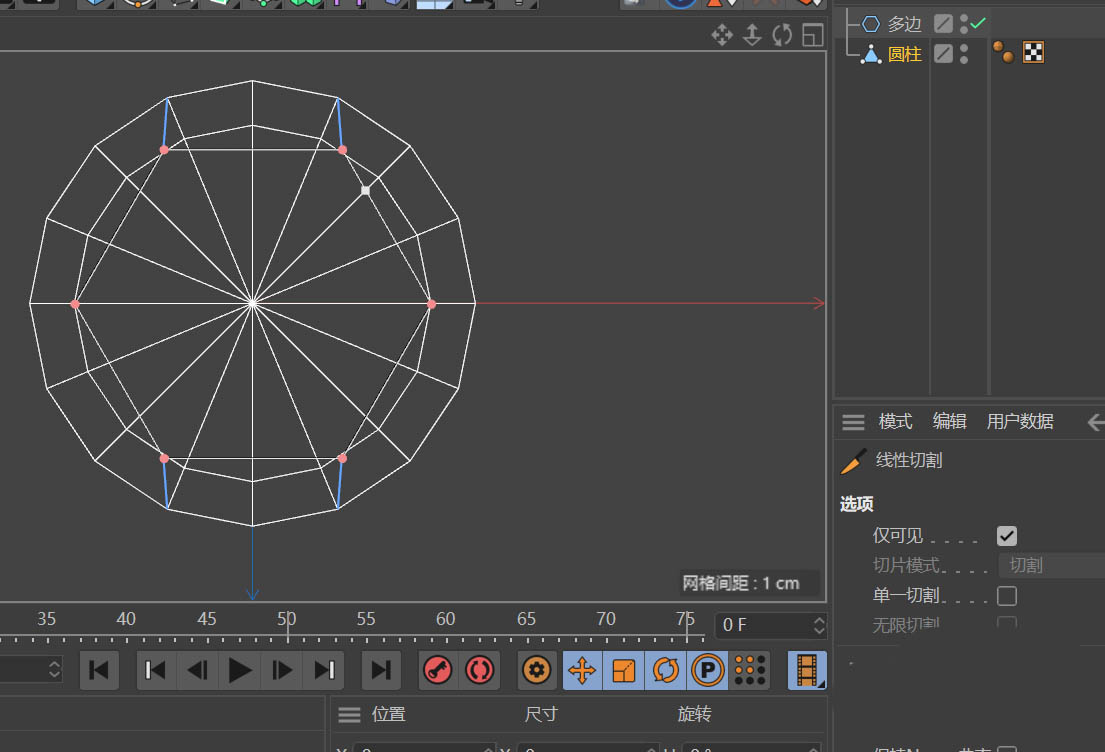Toggle position keyframe recording (move arrows)
Screen dimensions: 1105x752
[582, 670]
